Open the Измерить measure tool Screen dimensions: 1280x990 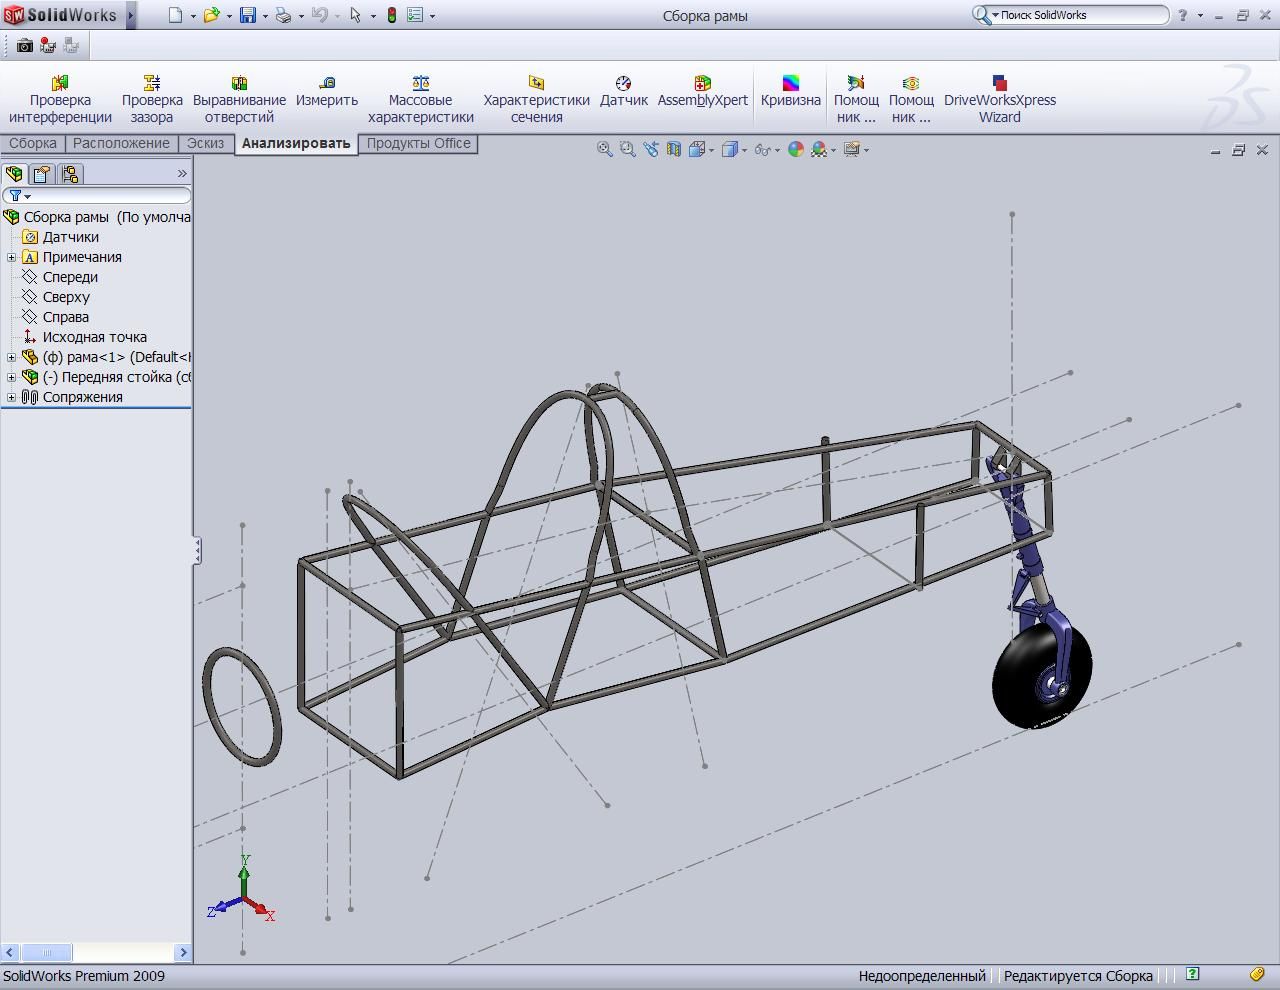coord(326,99)
